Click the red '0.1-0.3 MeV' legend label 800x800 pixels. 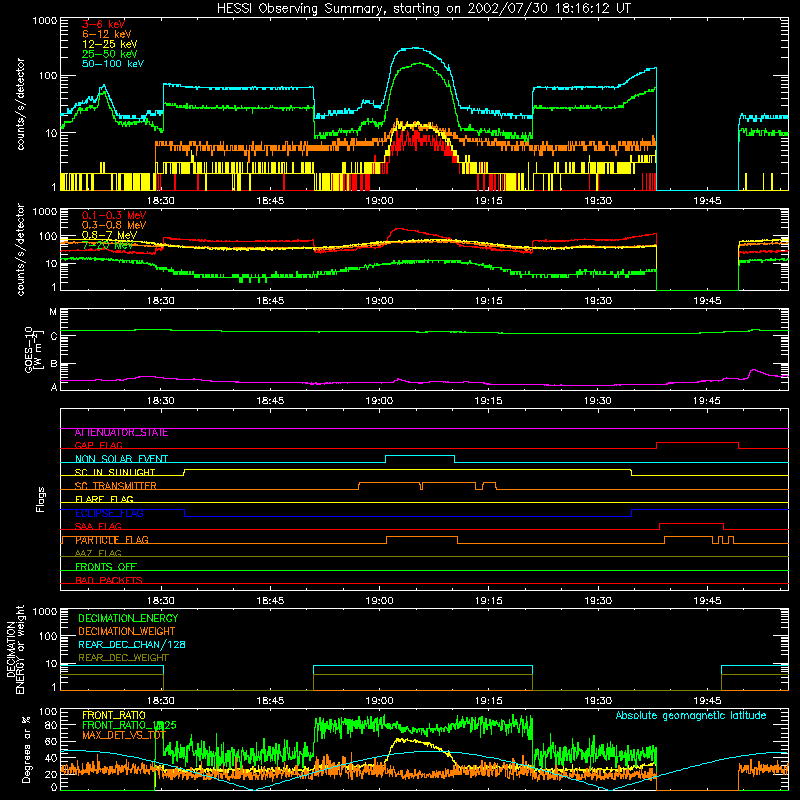pos(114,215)
